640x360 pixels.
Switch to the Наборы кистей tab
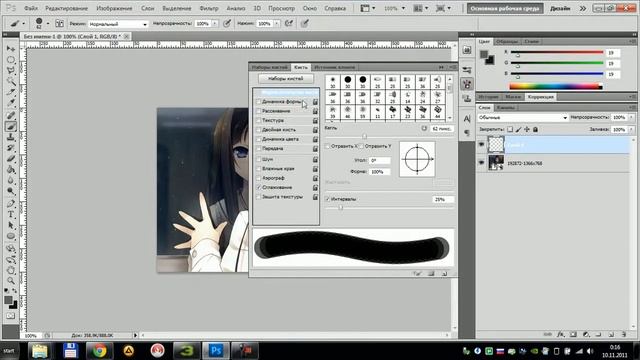click(270, 67)
